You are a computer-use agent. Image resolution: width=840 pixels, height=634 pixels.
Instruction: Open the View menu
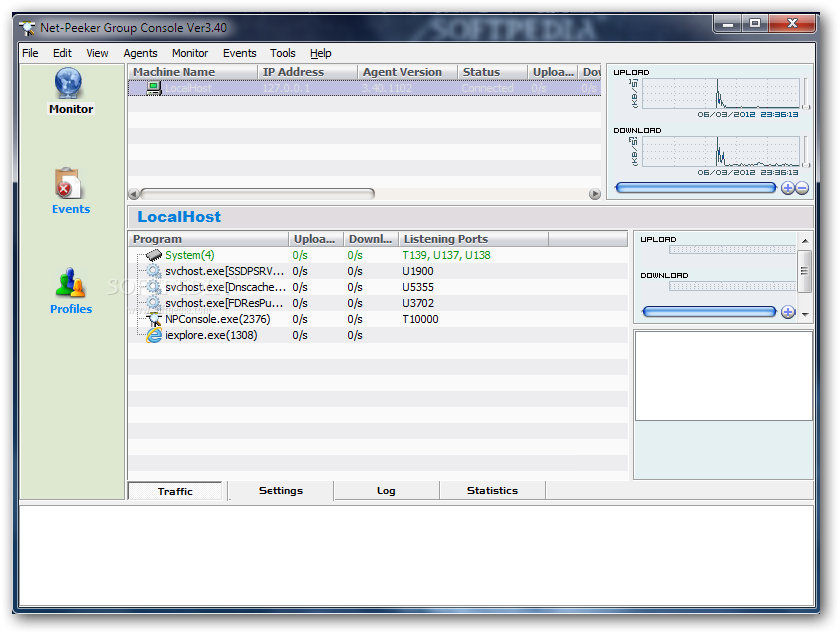[97, 53]
